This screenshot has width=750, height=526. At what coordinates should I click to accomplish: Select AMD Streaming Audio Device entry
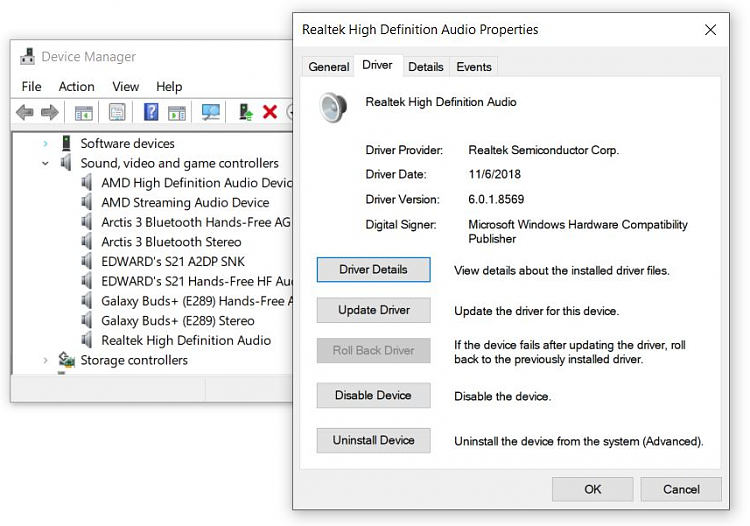(x=185, y=202)
